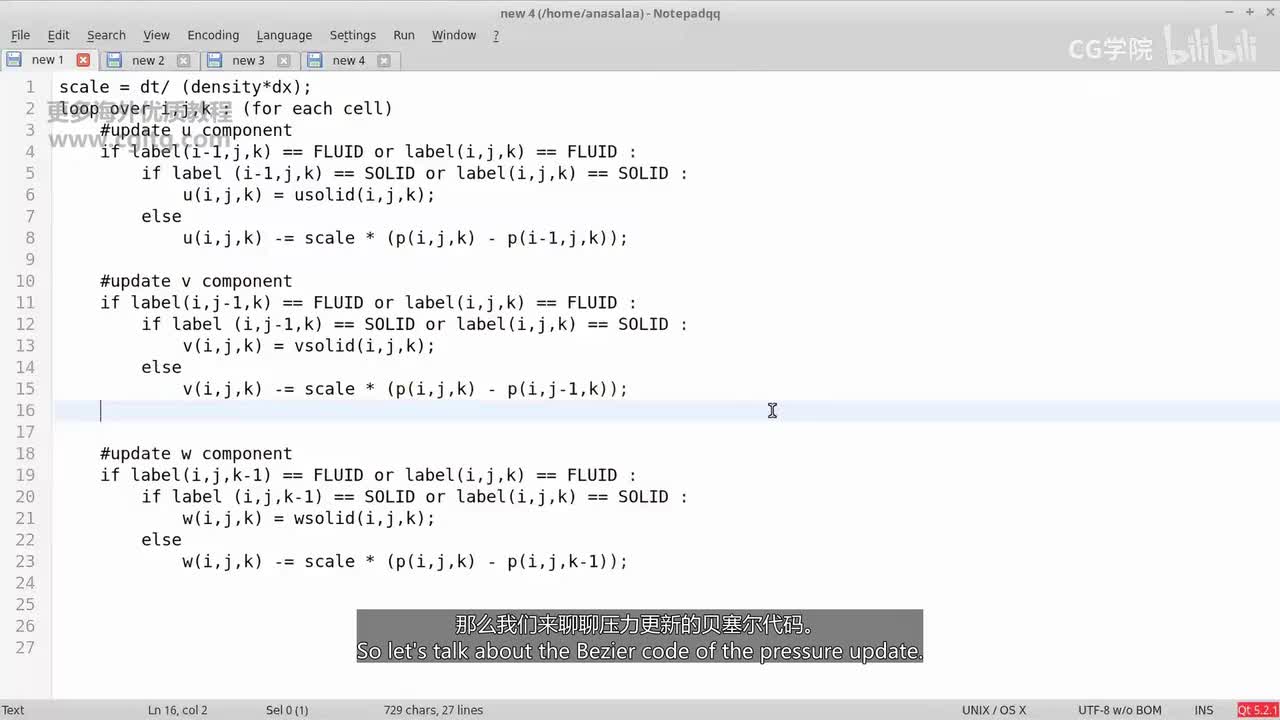Image resolution: width=1280 pixels, height=720 pixels.
Task: Open the Settings menu
Action: pos(353,35)
